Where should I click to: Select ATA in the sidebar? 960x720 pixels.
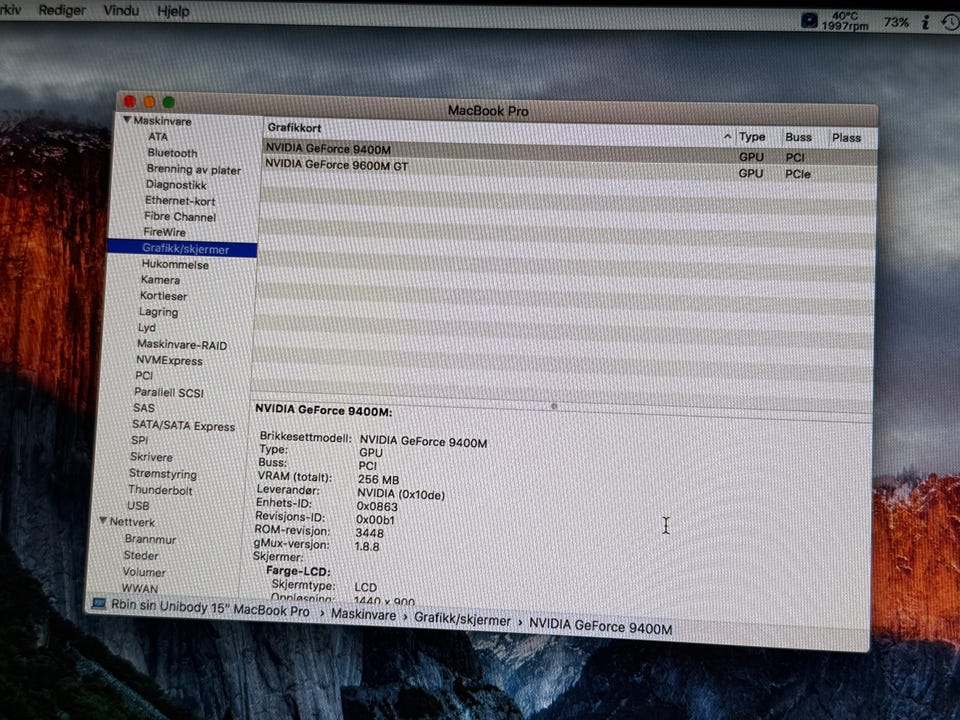(157, 137)
